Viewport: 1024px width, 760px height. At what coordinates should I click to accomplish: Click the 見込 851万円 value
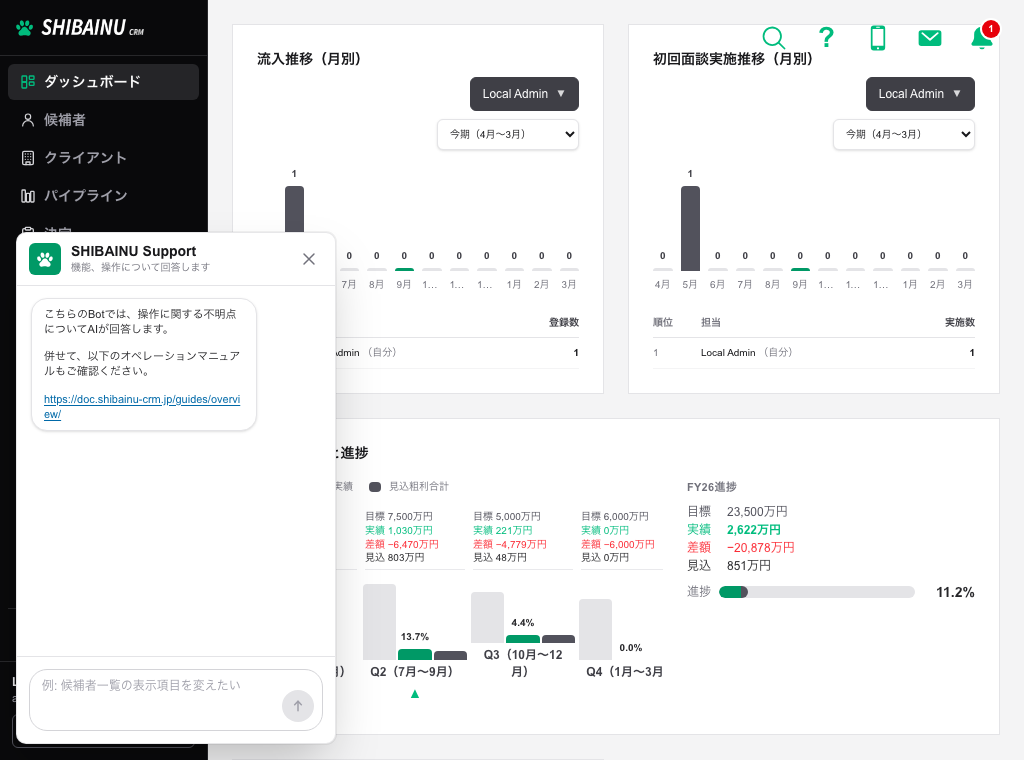click(x=748, y=565)
